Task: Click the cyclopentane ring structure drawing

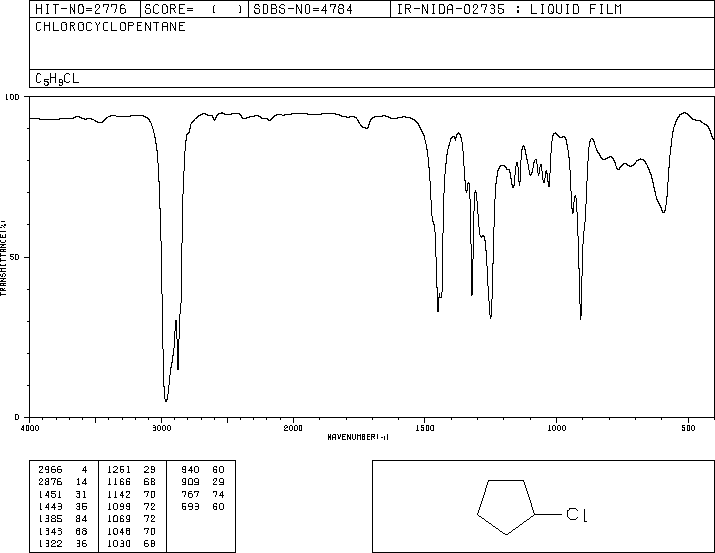Action: point(506,507)
